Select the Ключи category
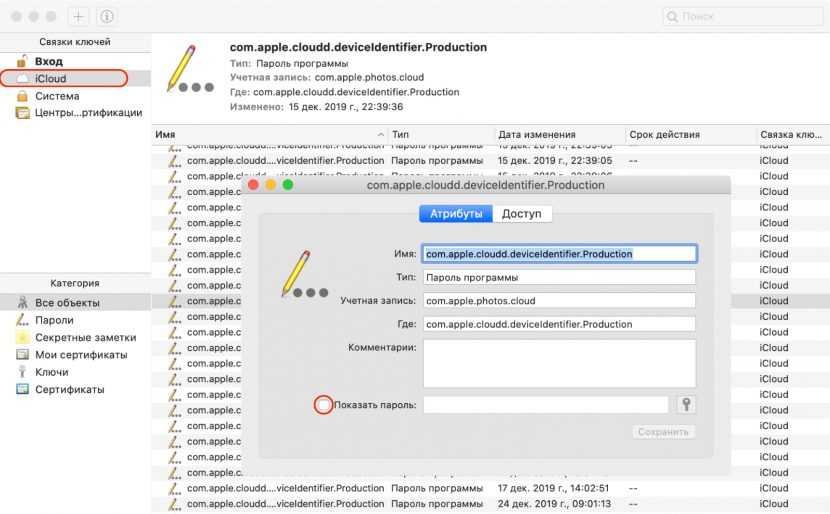830x514 pixels. [x=52, y=372]
